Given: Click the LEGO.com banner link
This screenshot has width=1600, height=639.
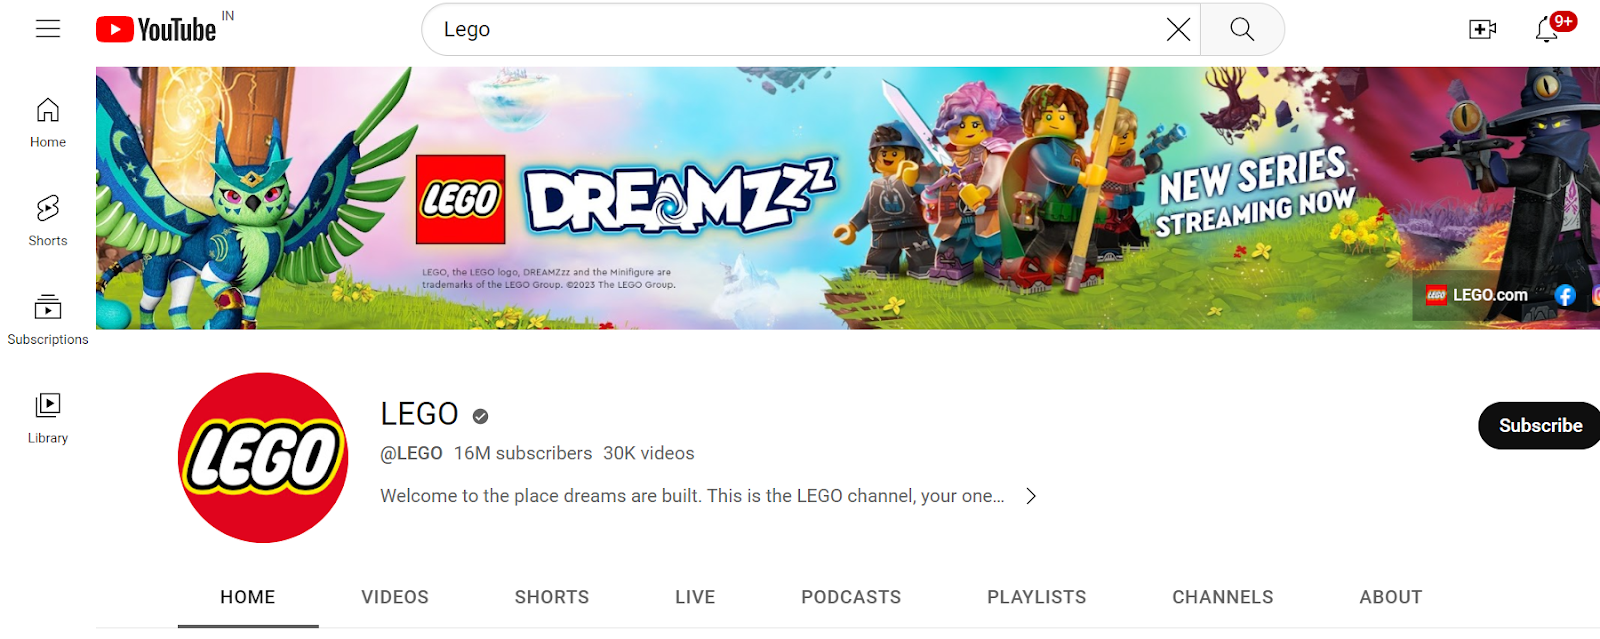Looking at the screenshot, I should [1477, 295].
